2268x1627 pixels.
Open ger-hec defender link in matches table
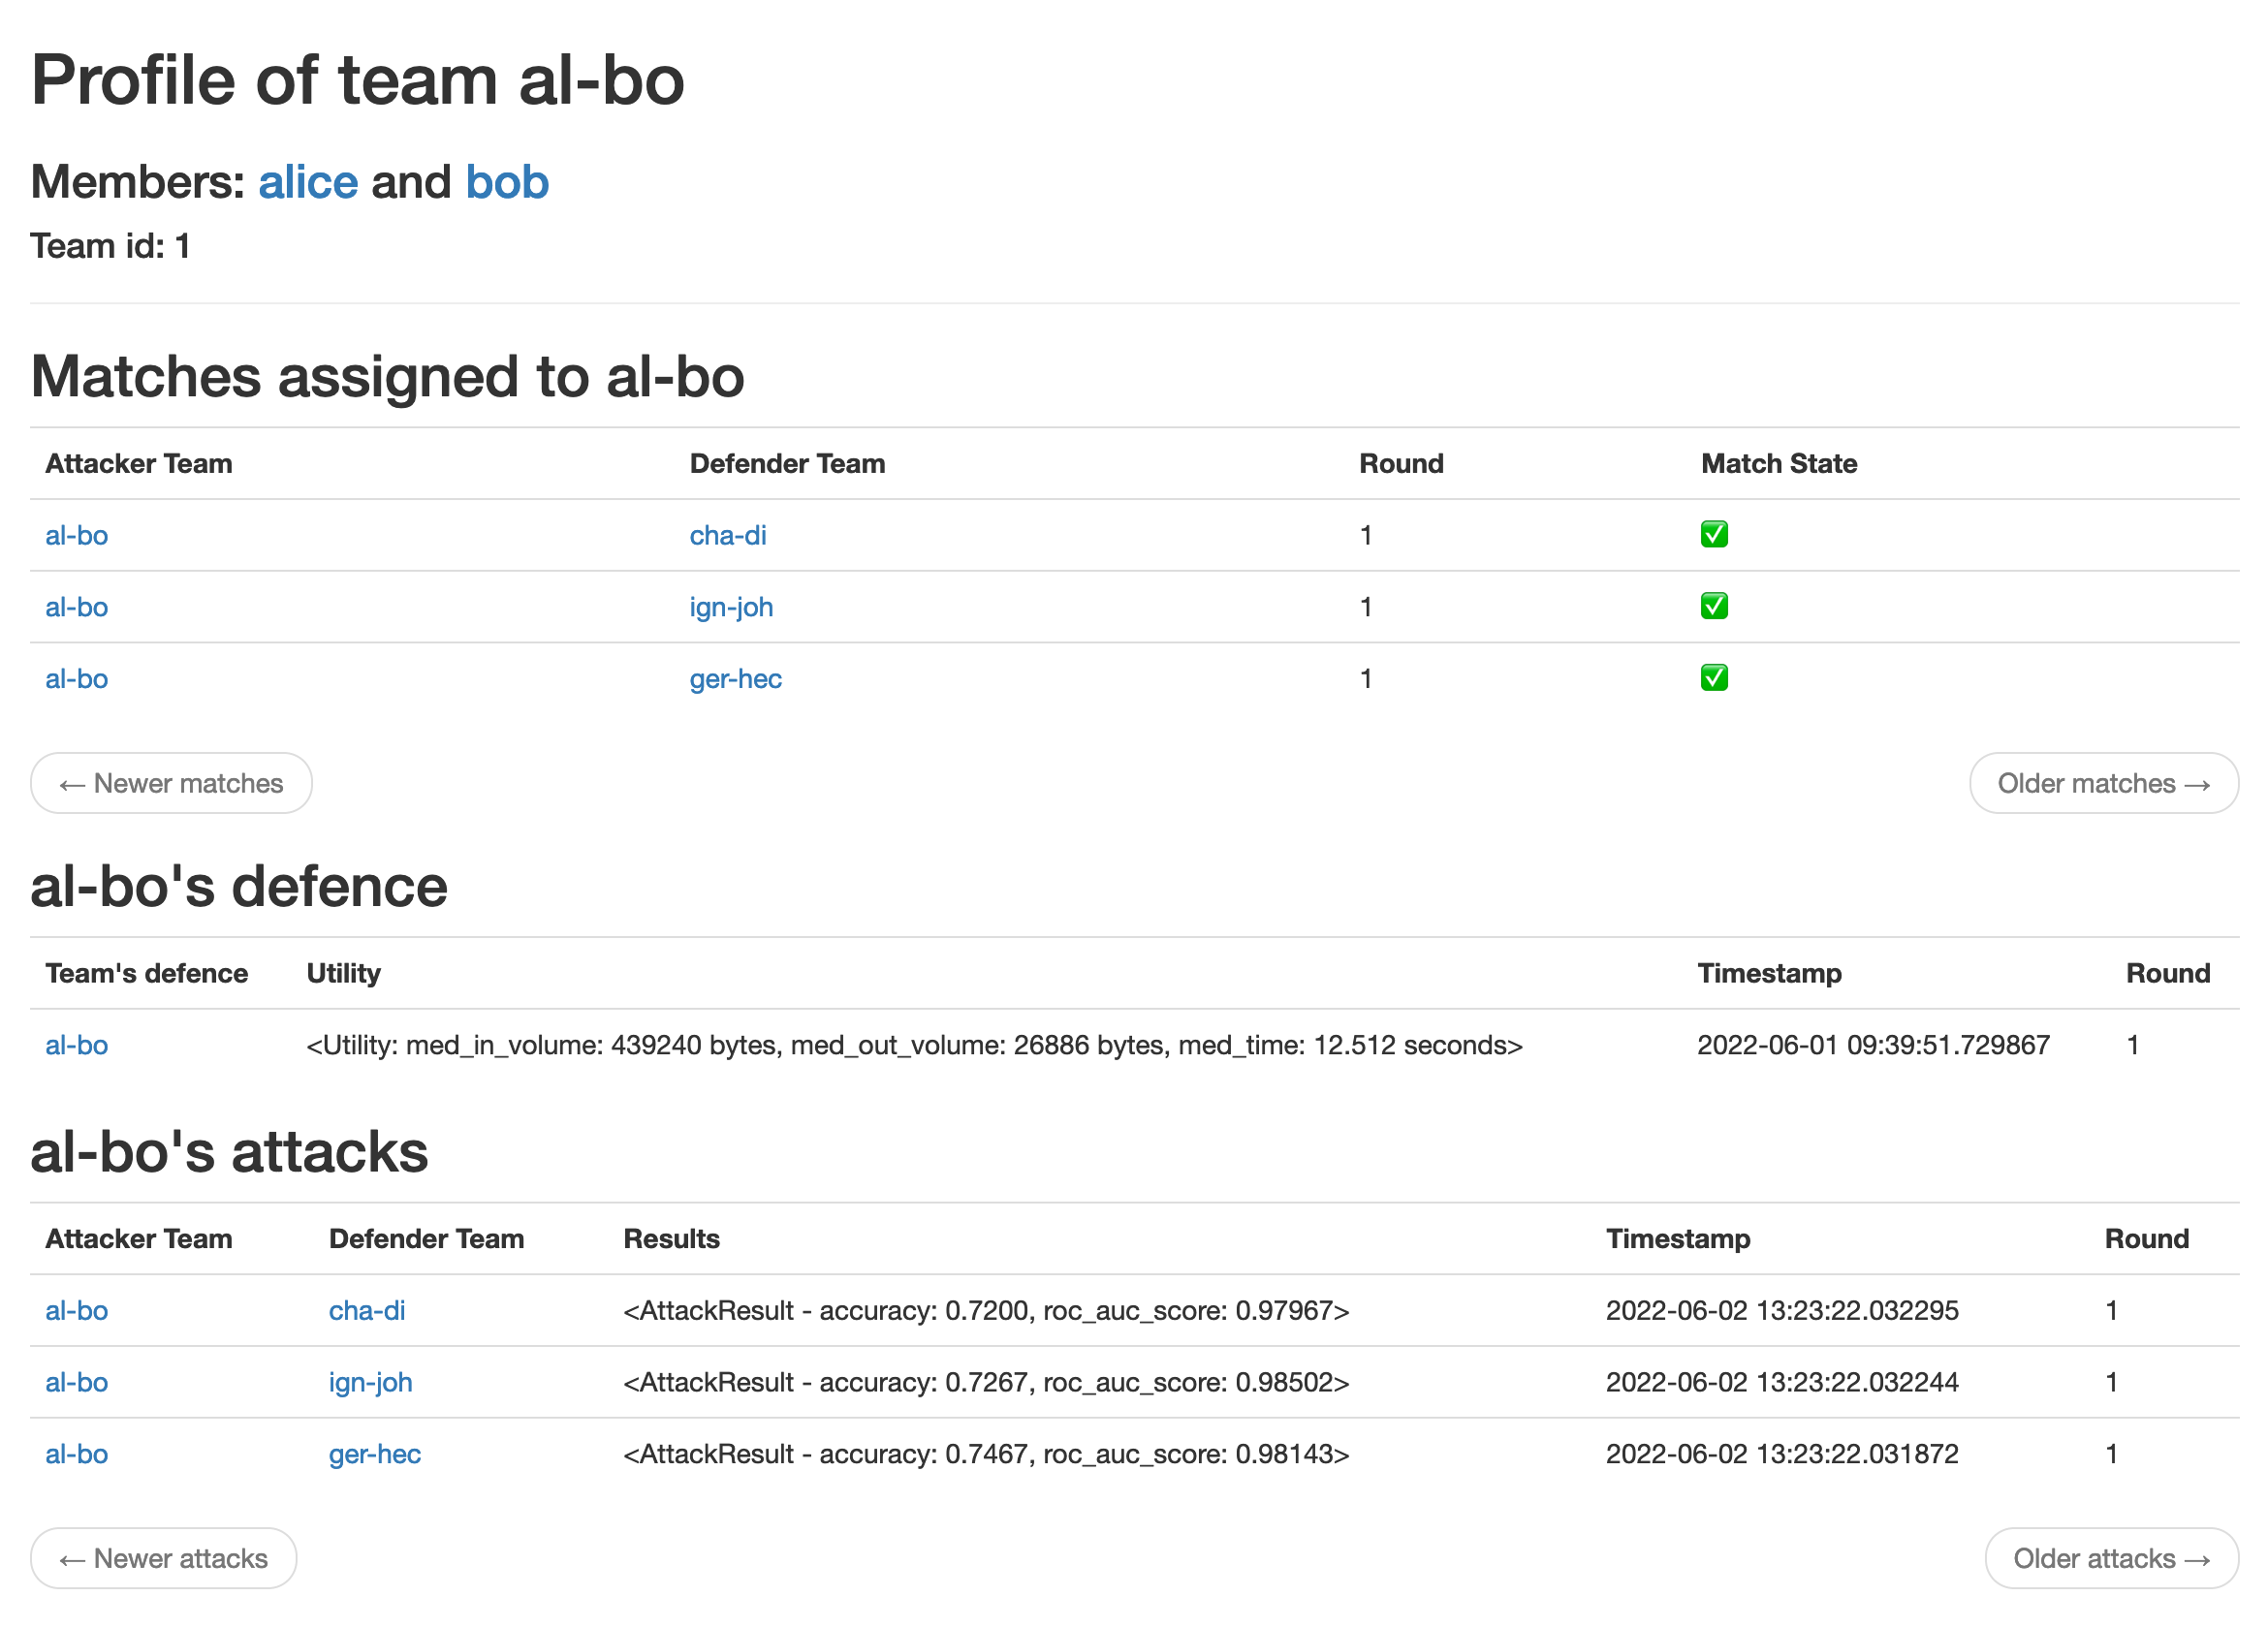(x=735, y=679)
